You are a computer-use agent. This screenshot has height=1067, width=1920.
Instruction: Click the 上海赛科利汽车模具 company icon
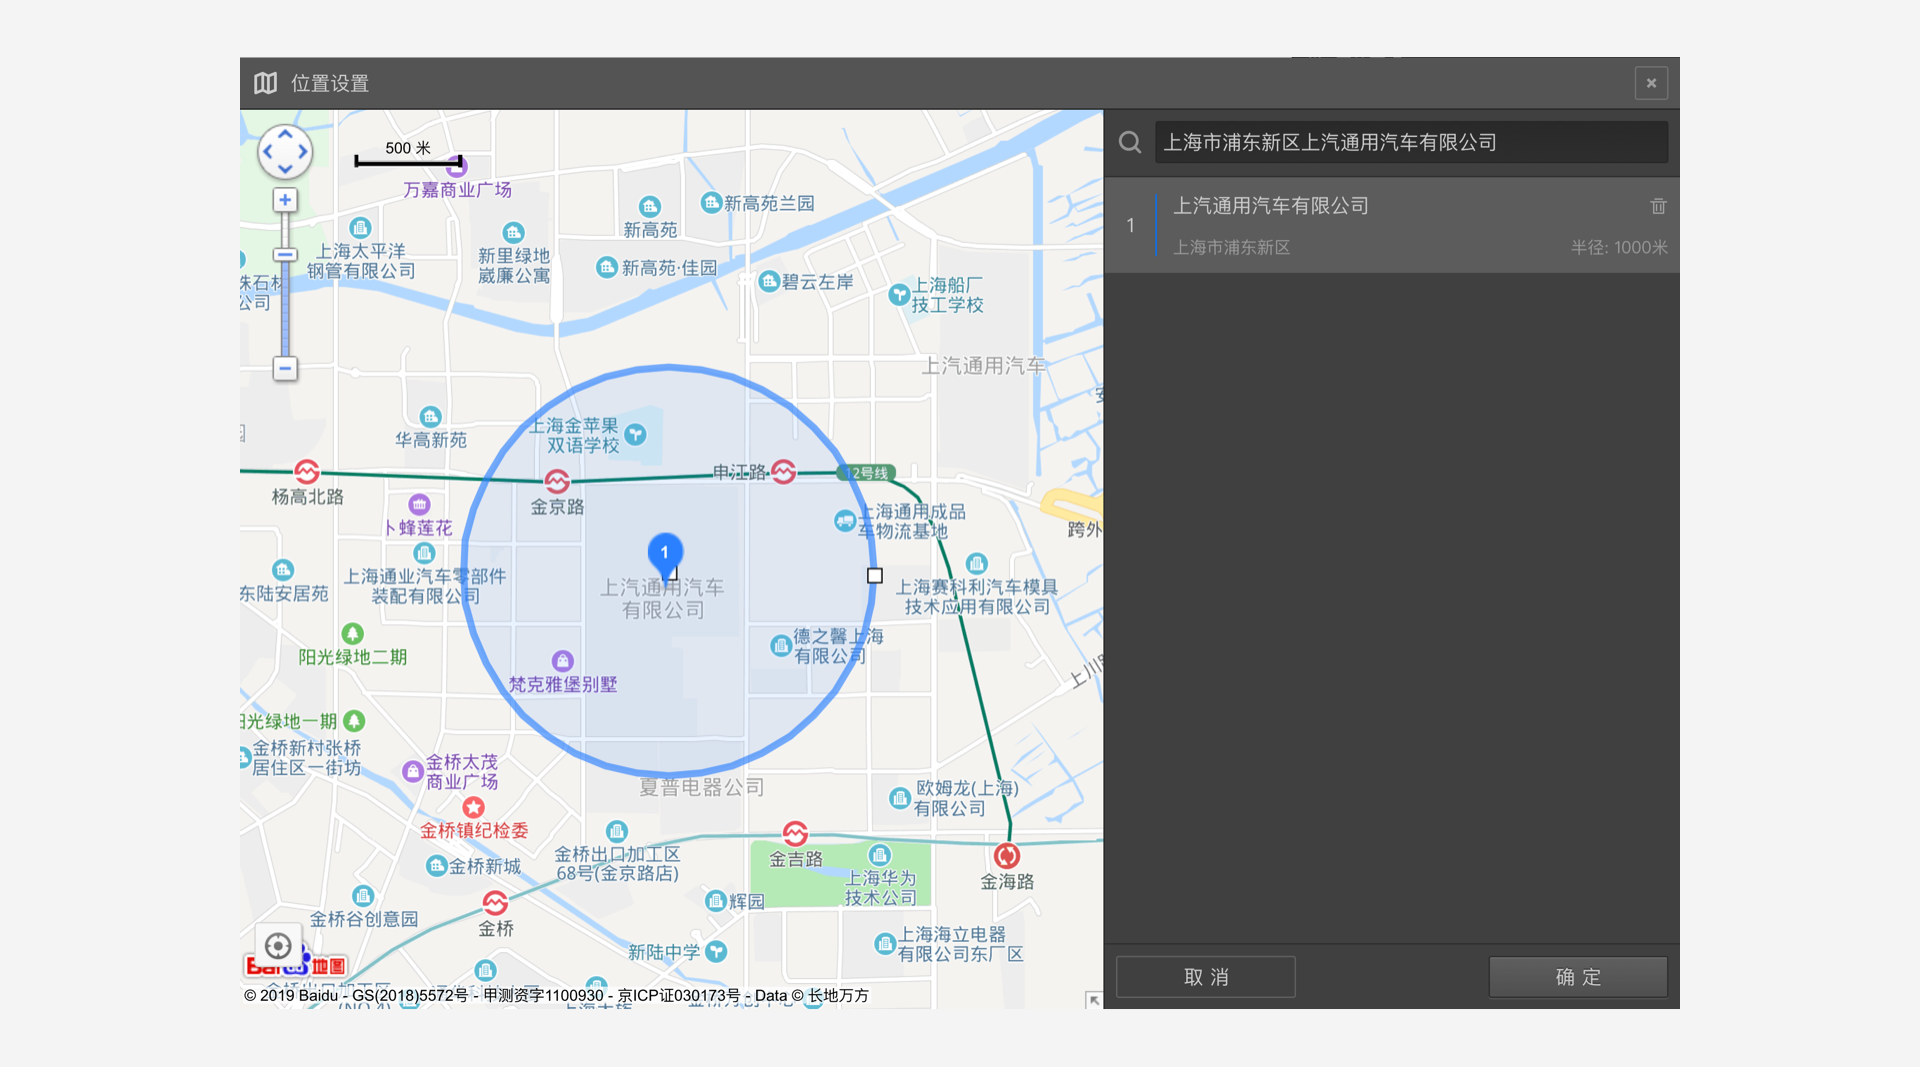pyautogui.click(x=977, y=564)
